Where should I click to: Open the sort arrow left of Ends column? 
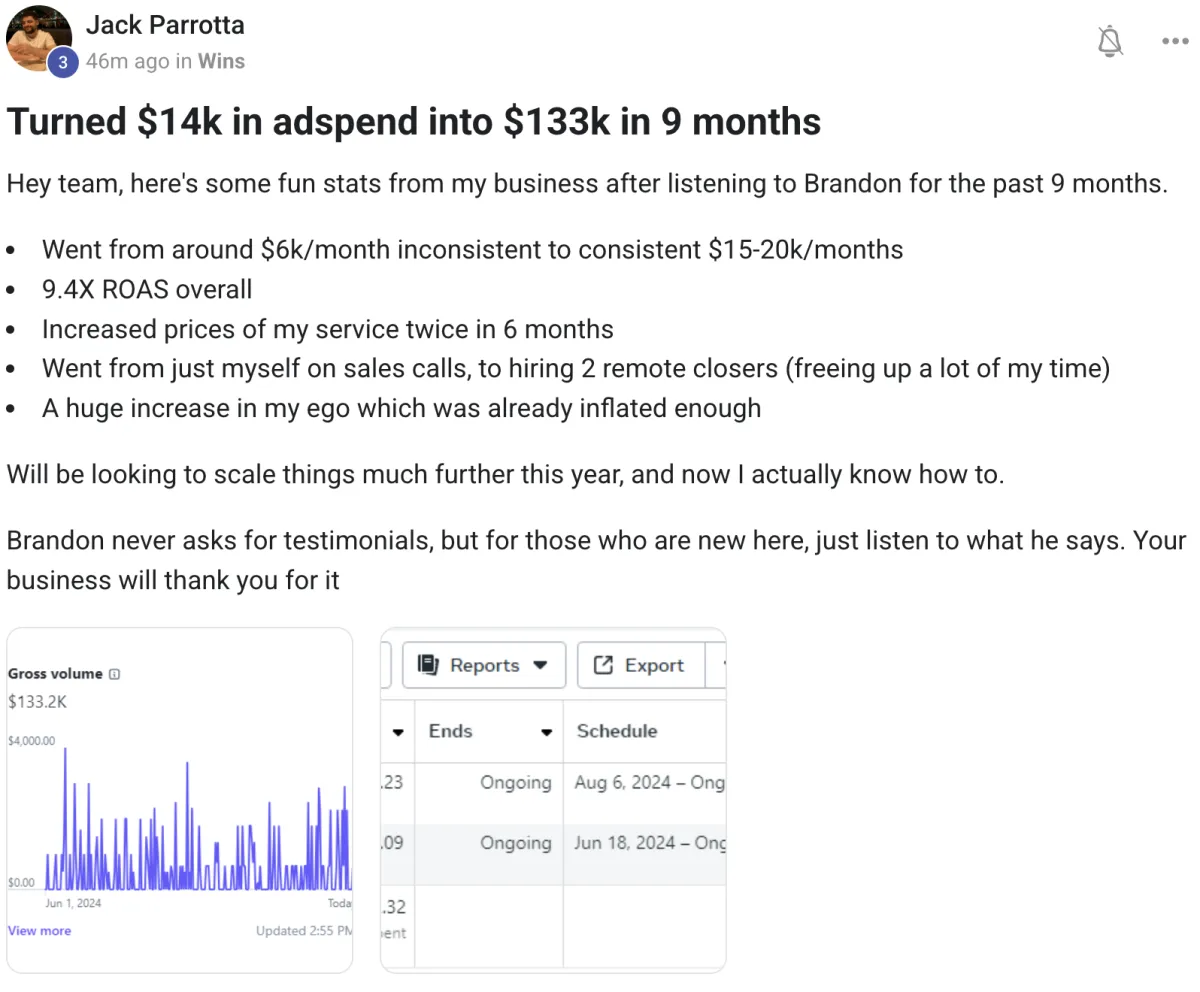[398, 732]
